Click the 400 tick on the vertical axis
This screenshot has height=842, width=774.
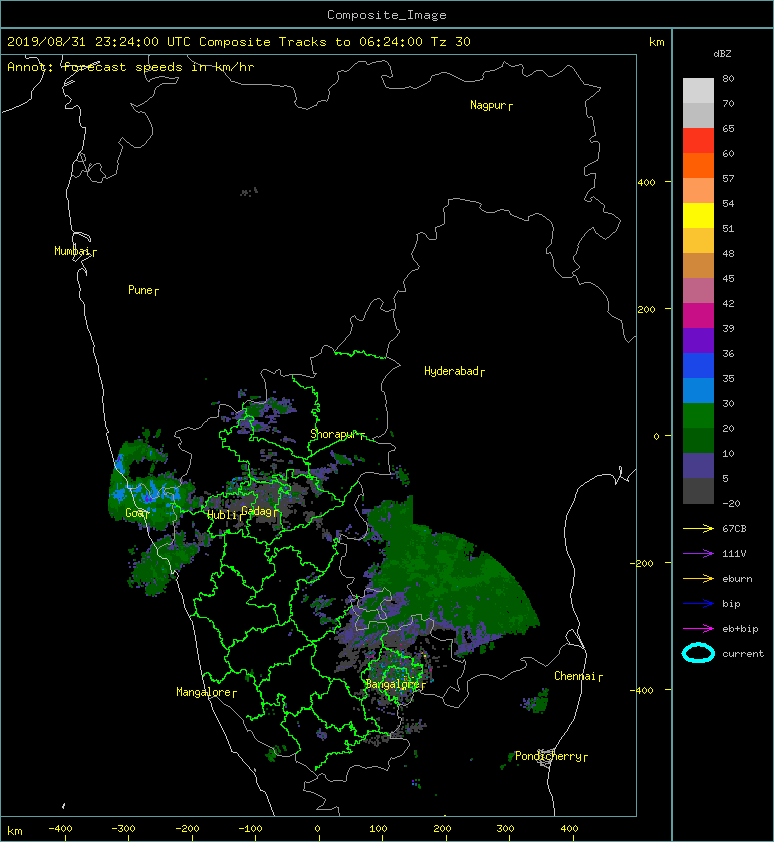click(647, 182)
